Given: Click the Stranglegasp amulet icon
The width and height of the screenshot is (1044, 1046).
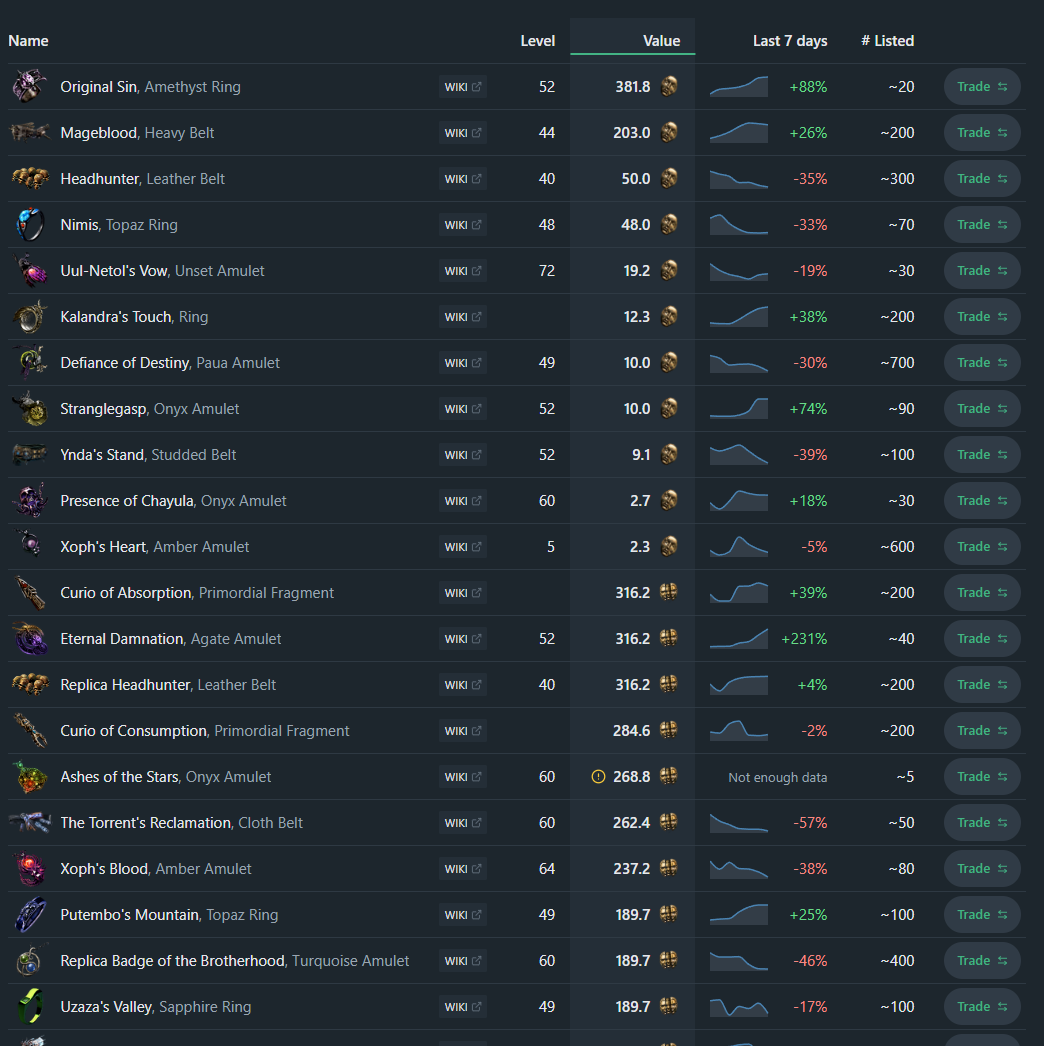Looking at the screenshot, I should (x=30, y=409).
